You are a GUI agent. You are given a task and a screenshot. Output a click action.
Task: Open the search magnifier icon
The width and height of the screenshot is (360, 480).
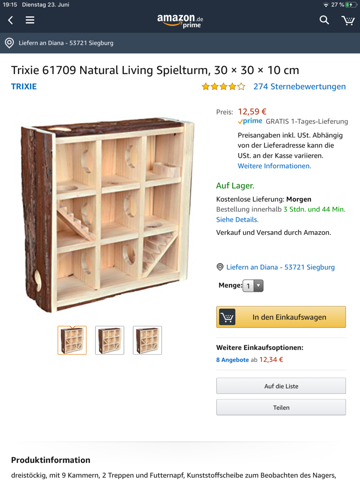click(x=324, y=20)
